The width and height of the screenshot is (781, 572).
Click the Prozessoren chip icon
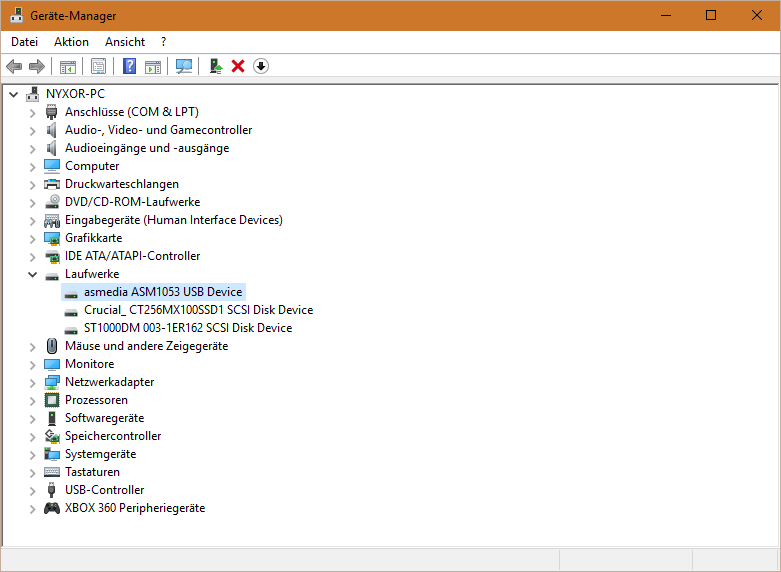(52, 400)
